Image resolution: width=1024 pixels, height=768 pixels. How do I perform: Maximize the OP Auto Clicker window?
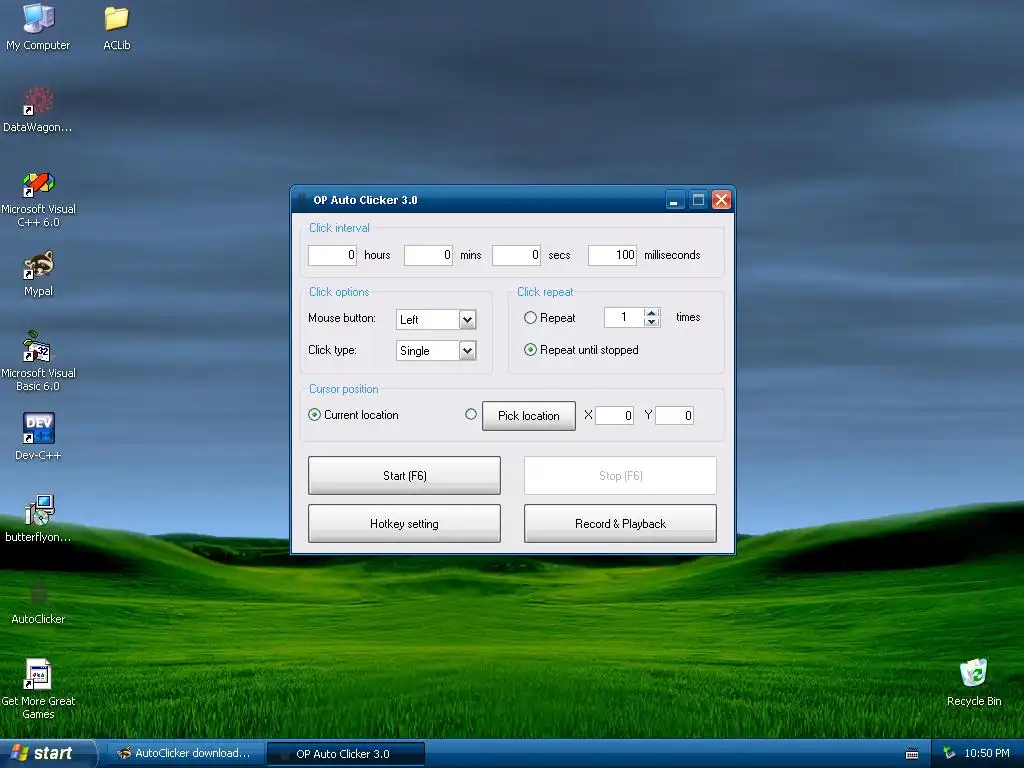point(698,200)
